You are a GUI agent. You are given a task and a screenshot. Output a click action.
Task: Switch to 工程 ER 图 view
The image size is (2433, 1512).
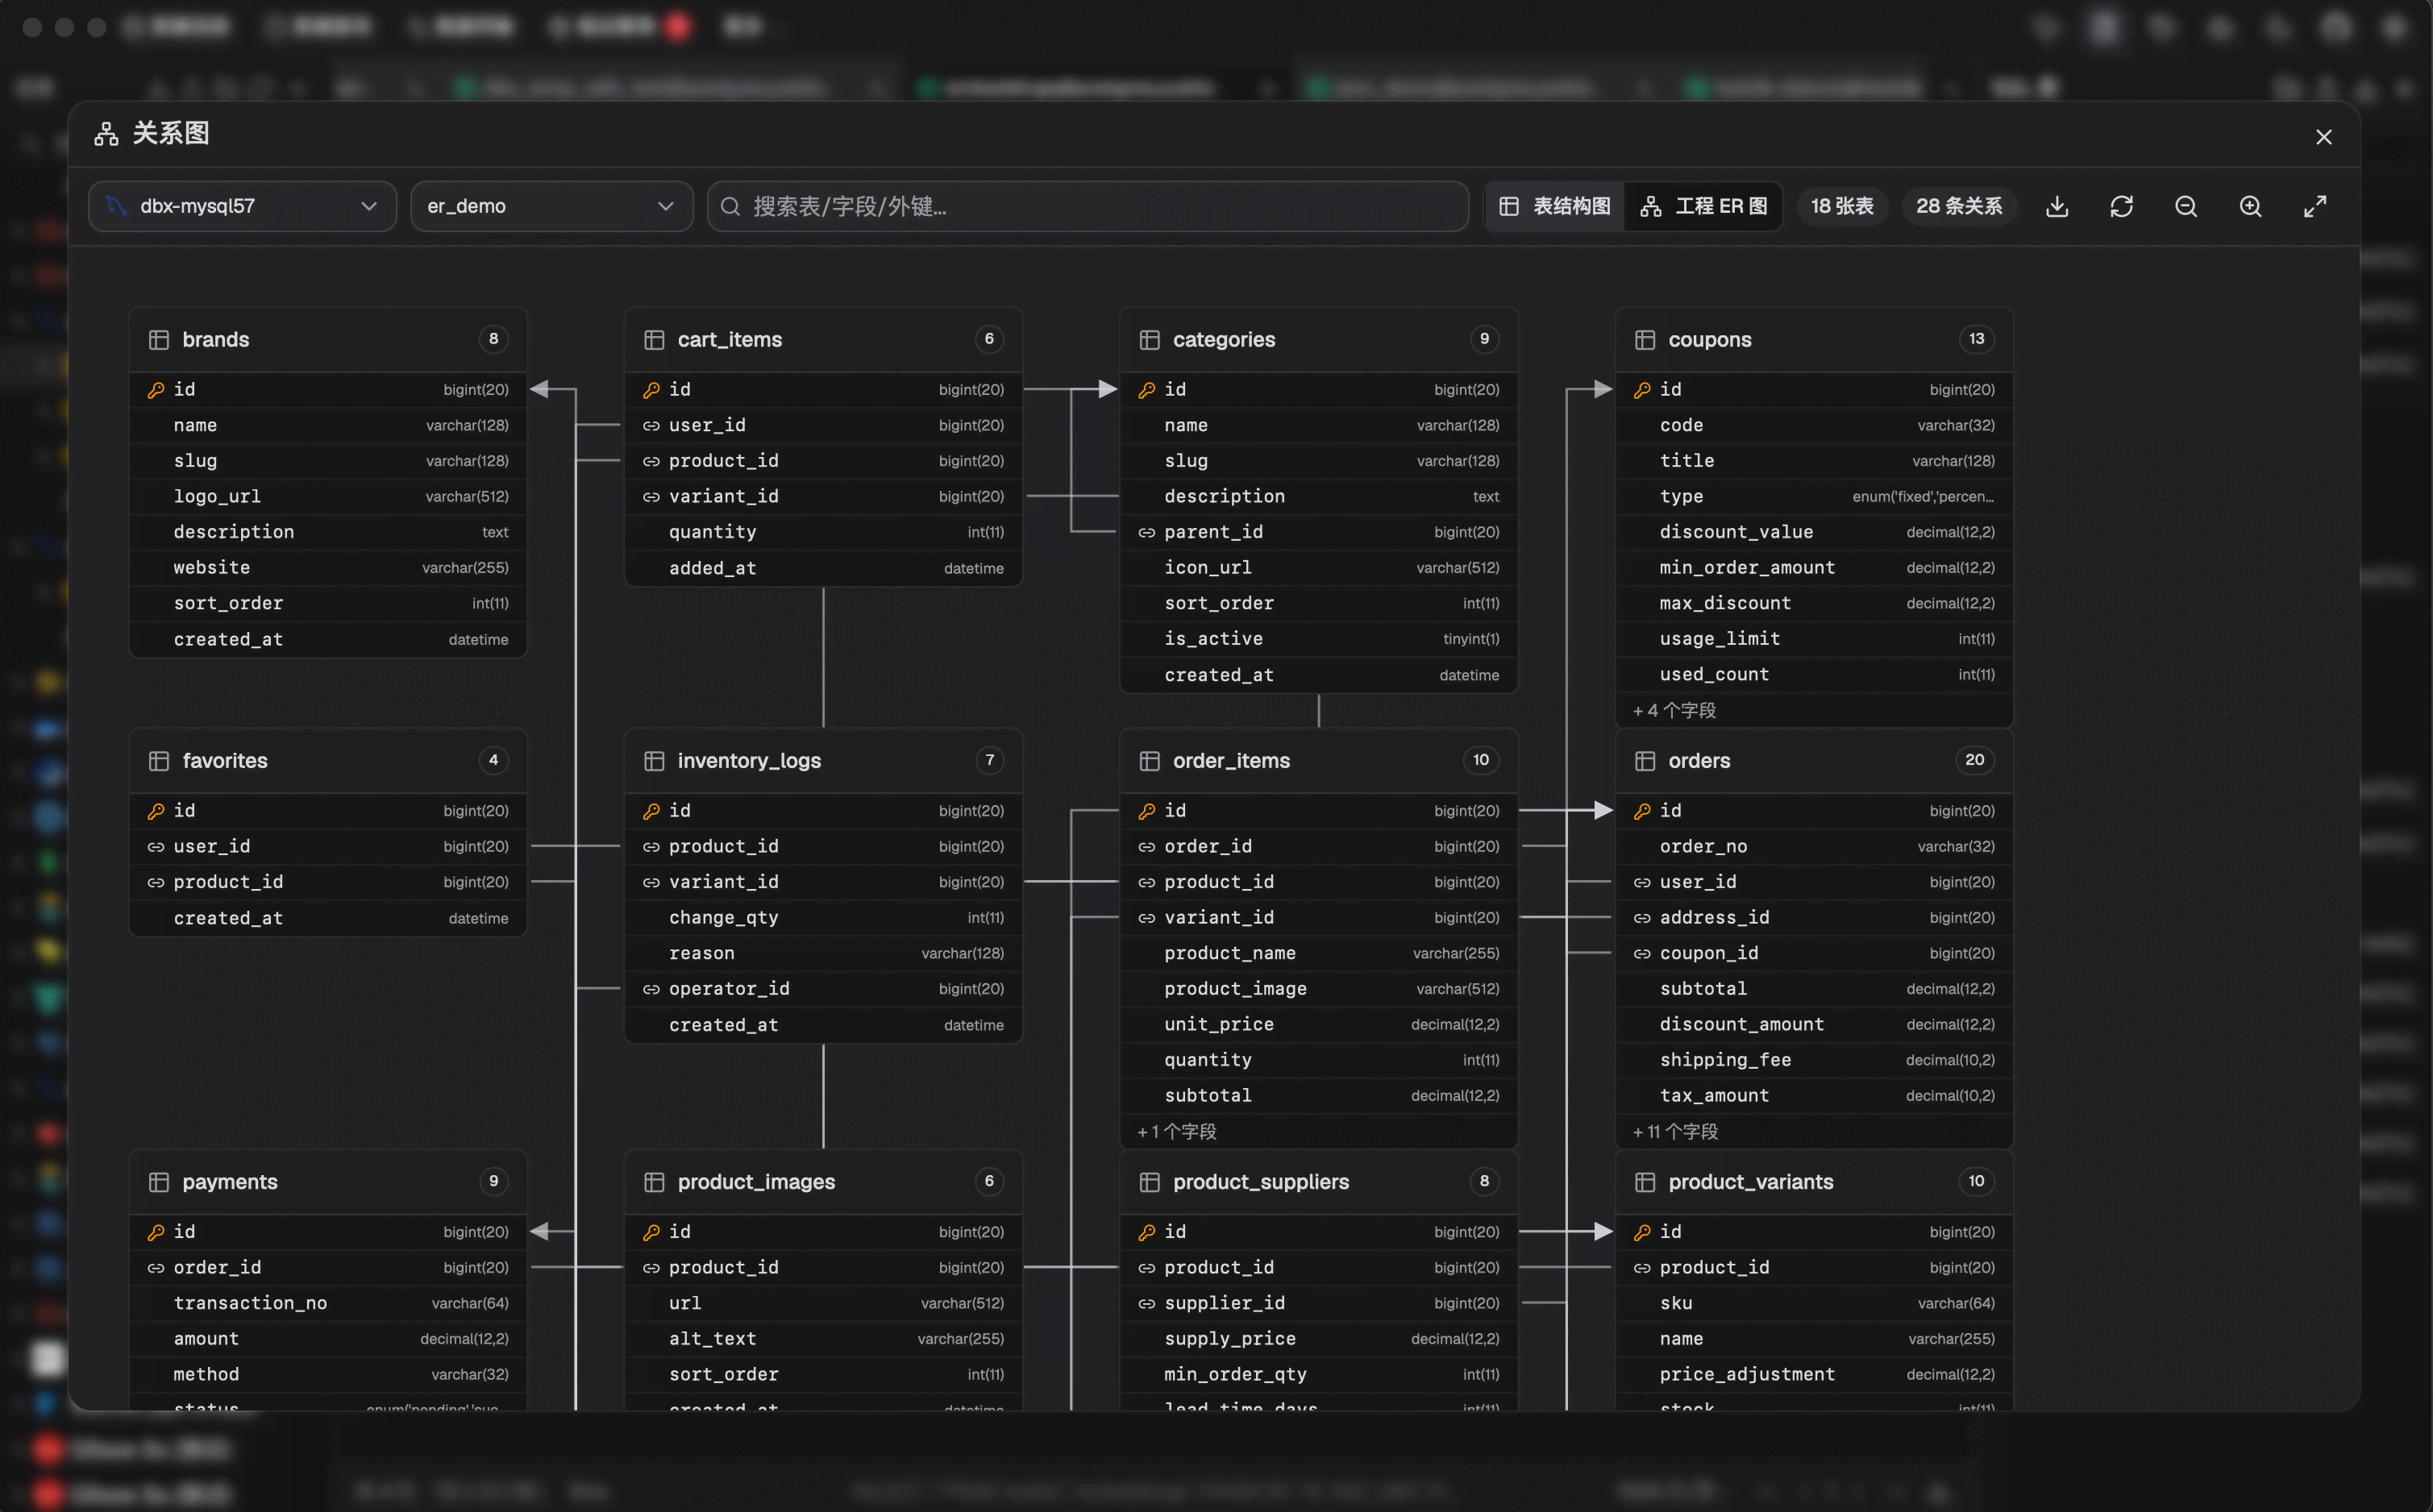(1704, 206)
